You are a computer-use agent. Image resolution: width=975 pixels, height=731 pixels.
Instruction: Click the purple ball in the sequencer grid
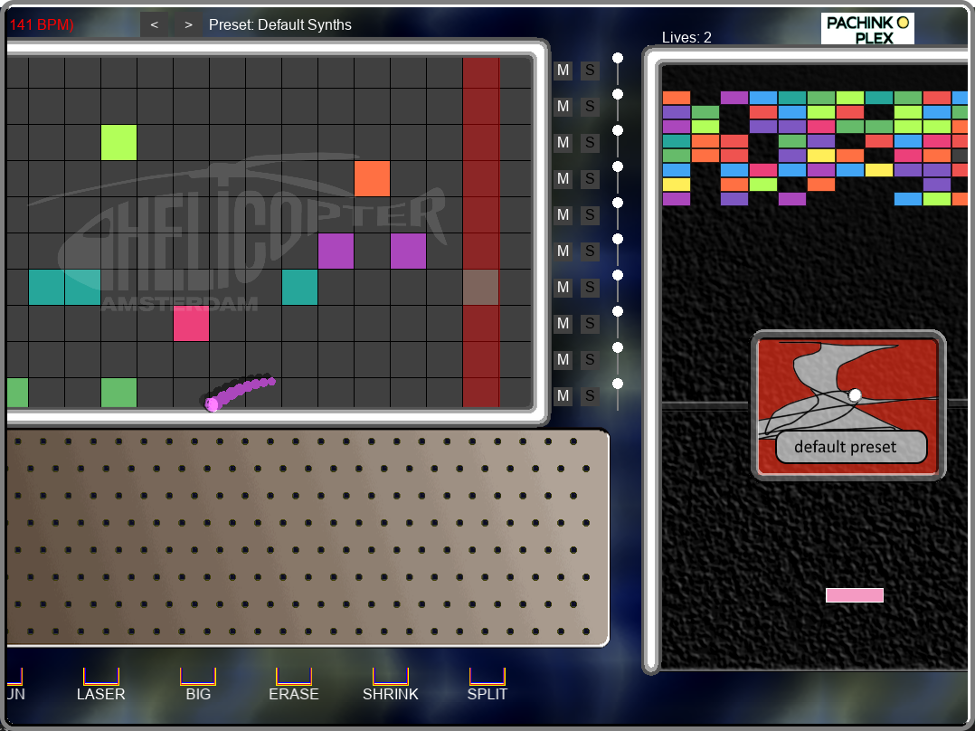click(212, 404)
